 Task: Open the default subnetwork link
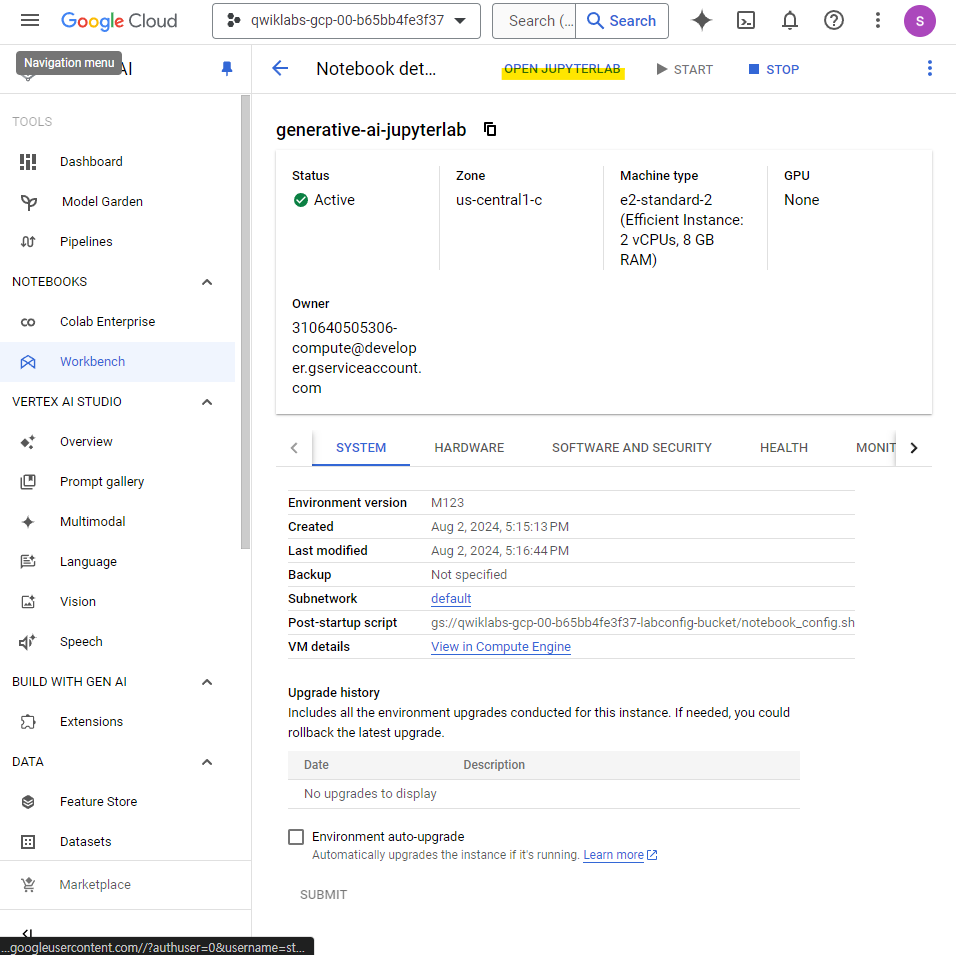pyautogui.click(x=451, y=599)
